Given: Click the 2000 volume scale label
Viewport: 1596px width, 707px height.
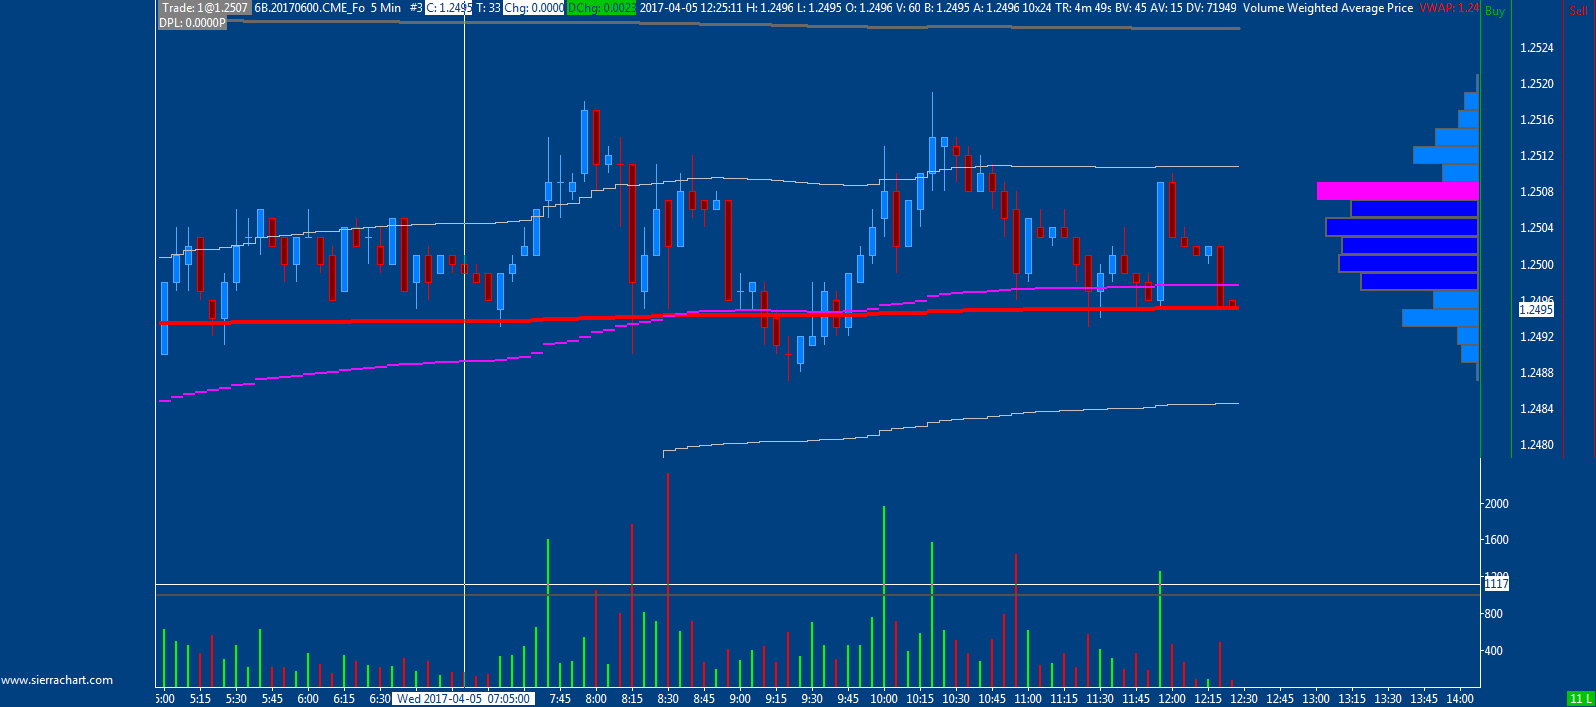Looking at the screenshot, I should (x=1497, y=504).
